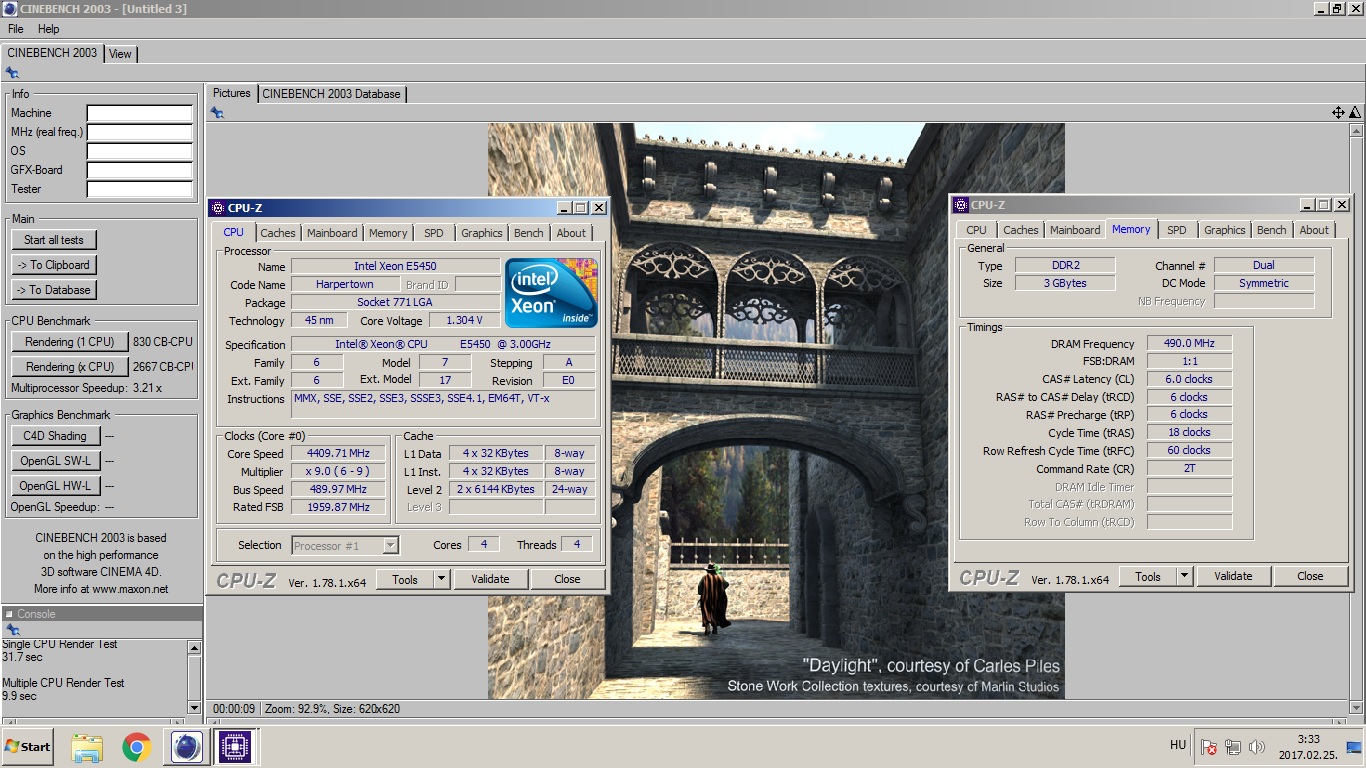Click the Machine input field
The image size is (1366, 768).
coord(139,113)
